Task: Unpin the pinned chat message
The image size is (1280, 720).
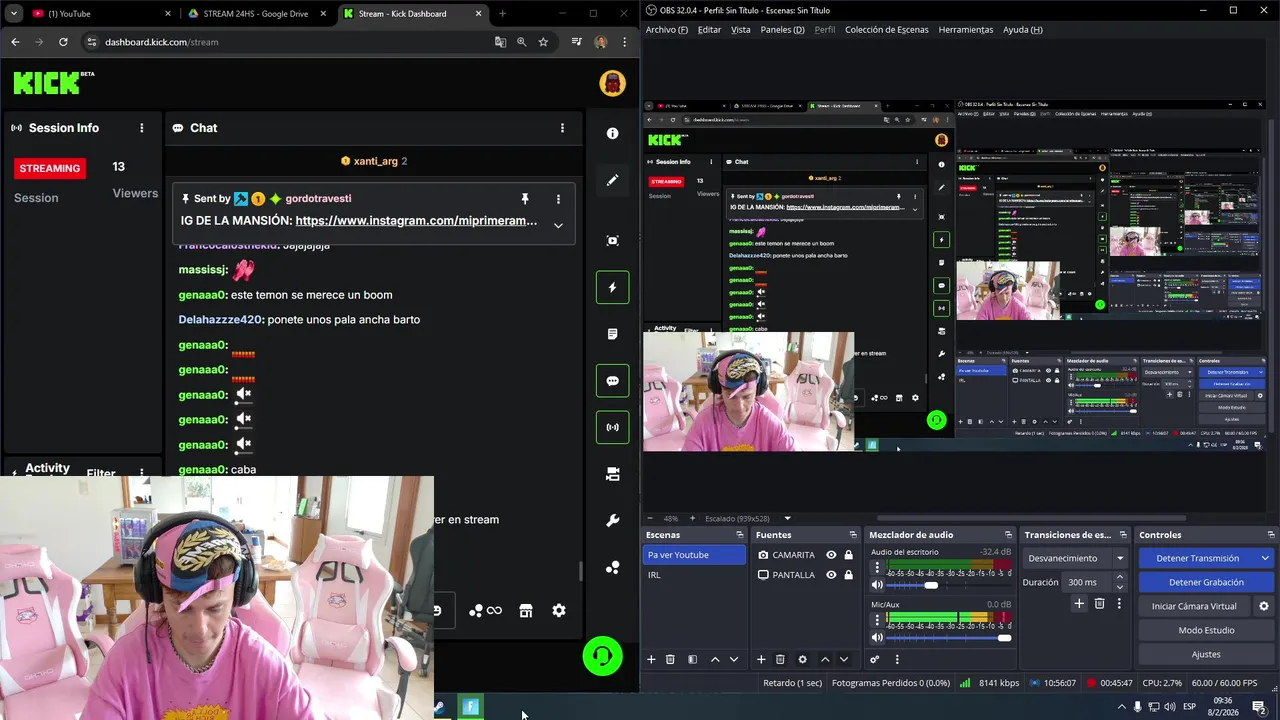Action: click(524, 199)
